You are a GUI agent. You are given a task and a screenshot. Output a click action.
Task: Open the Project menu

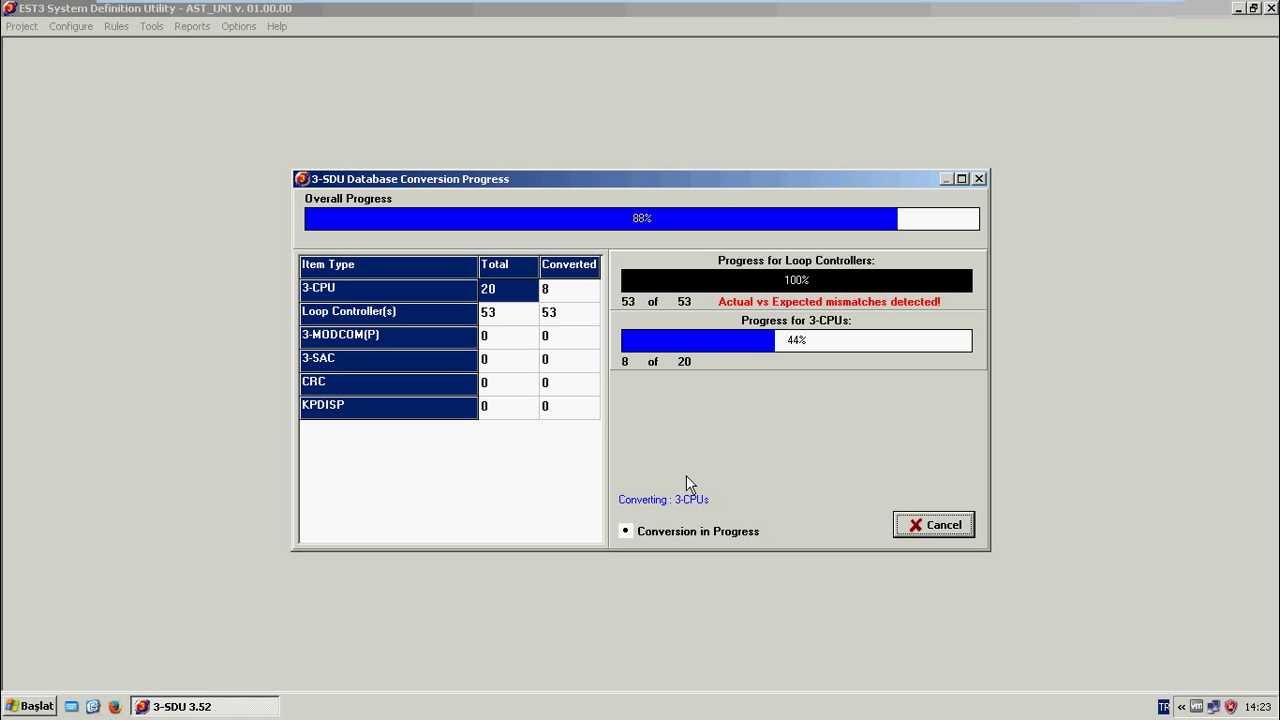[x=22, y=26]
